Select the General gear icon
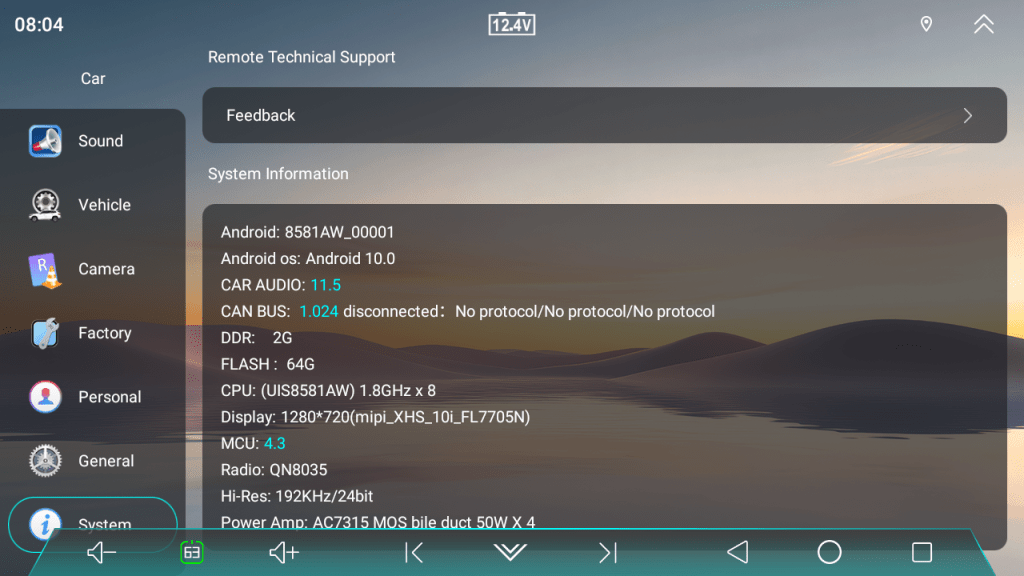The image size is (1024, 576). (45, 461)
